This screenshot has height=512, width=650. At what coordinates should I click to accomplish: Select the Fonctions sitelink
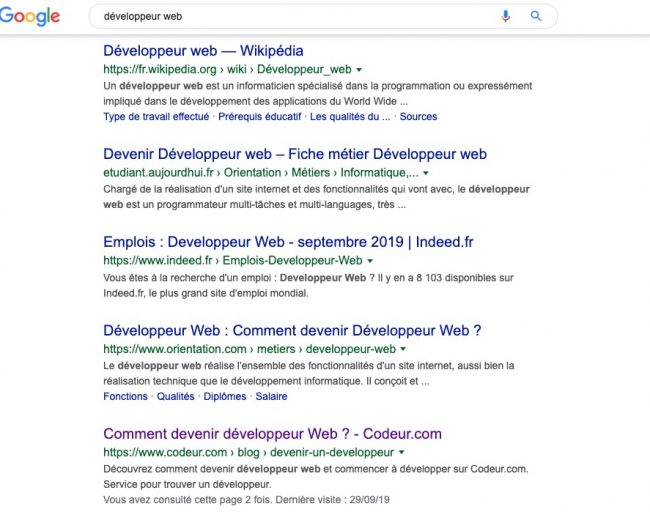pyautogui.click(x=125, y=396)
